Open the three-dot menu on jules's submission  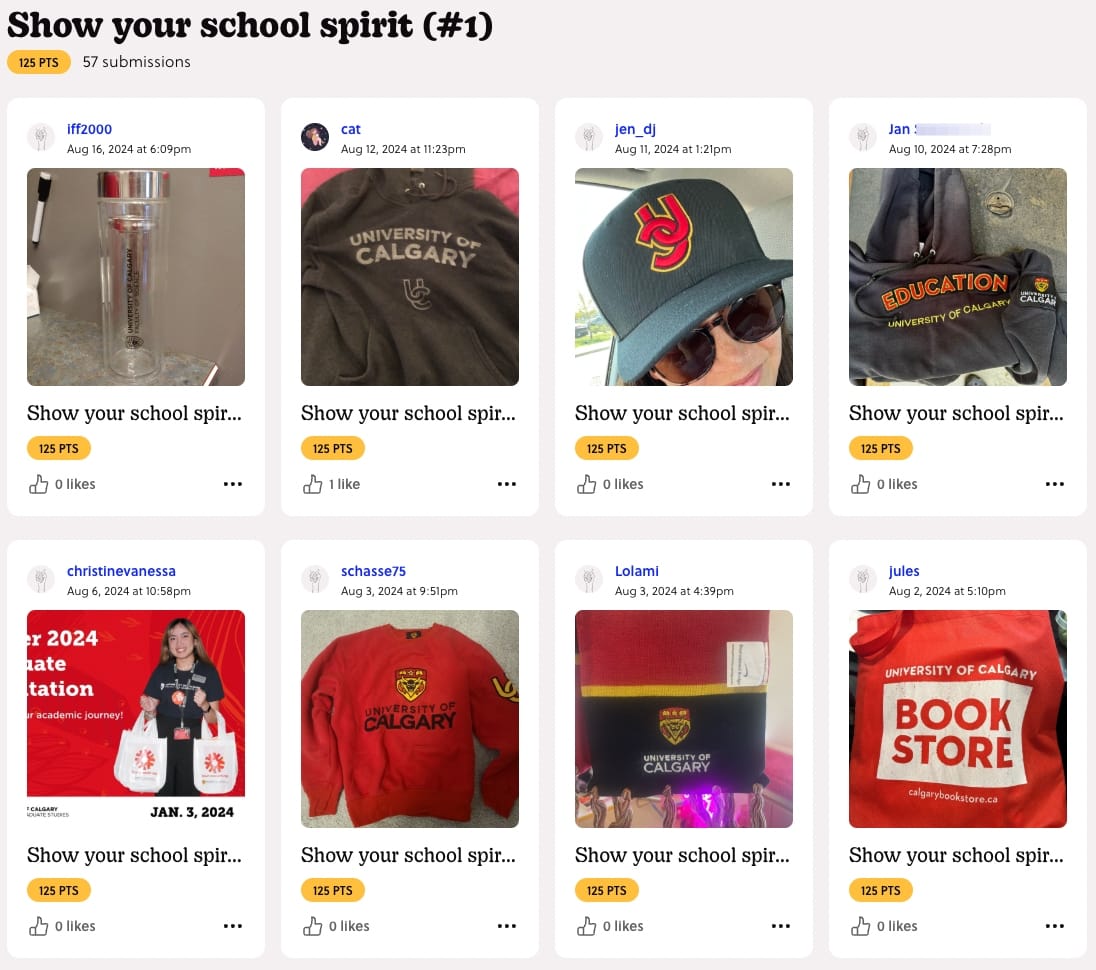click(1055, 926)
